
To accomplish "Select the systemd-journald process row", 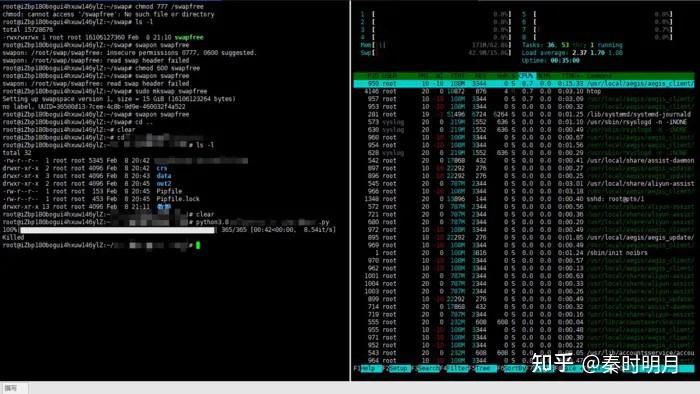I will pos(524,114).
